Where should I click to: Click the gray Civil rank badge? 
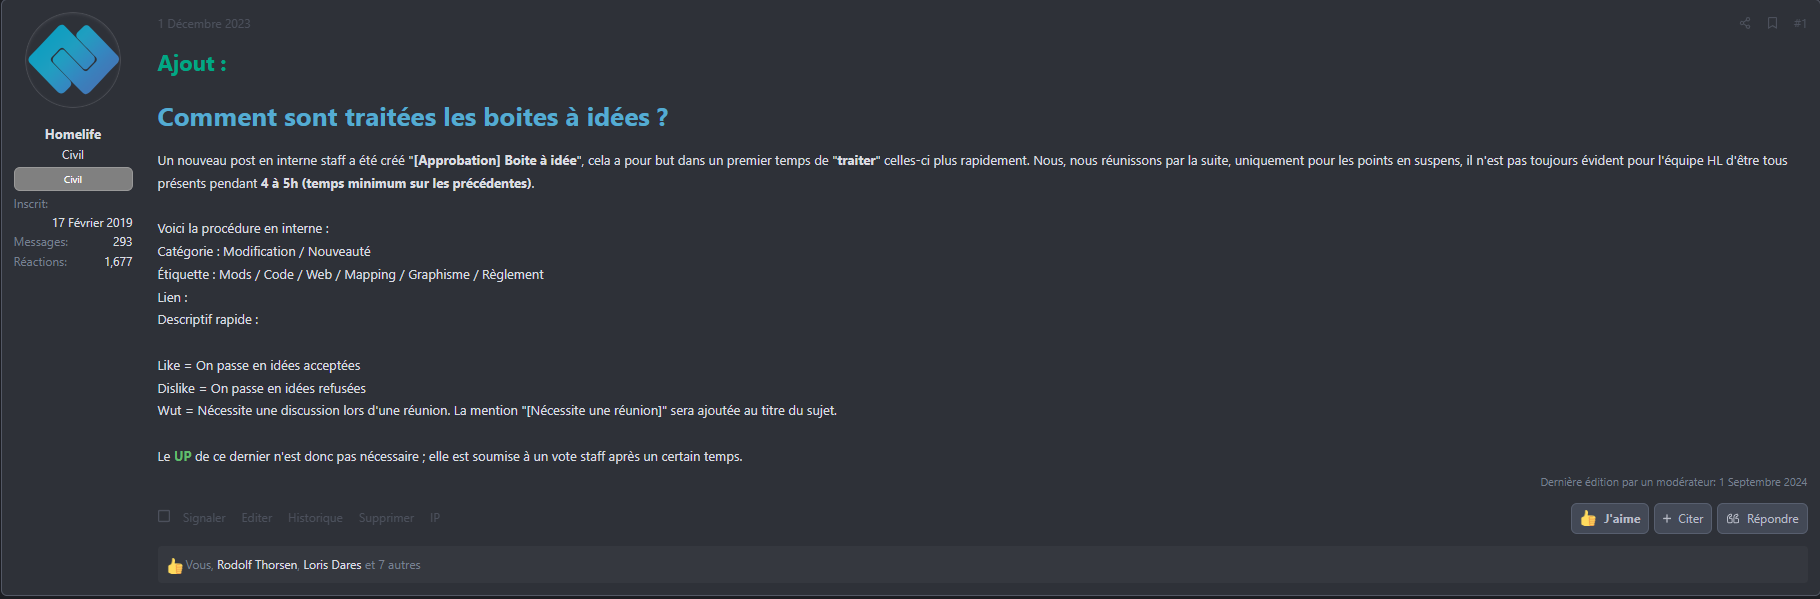coord(73,179)
